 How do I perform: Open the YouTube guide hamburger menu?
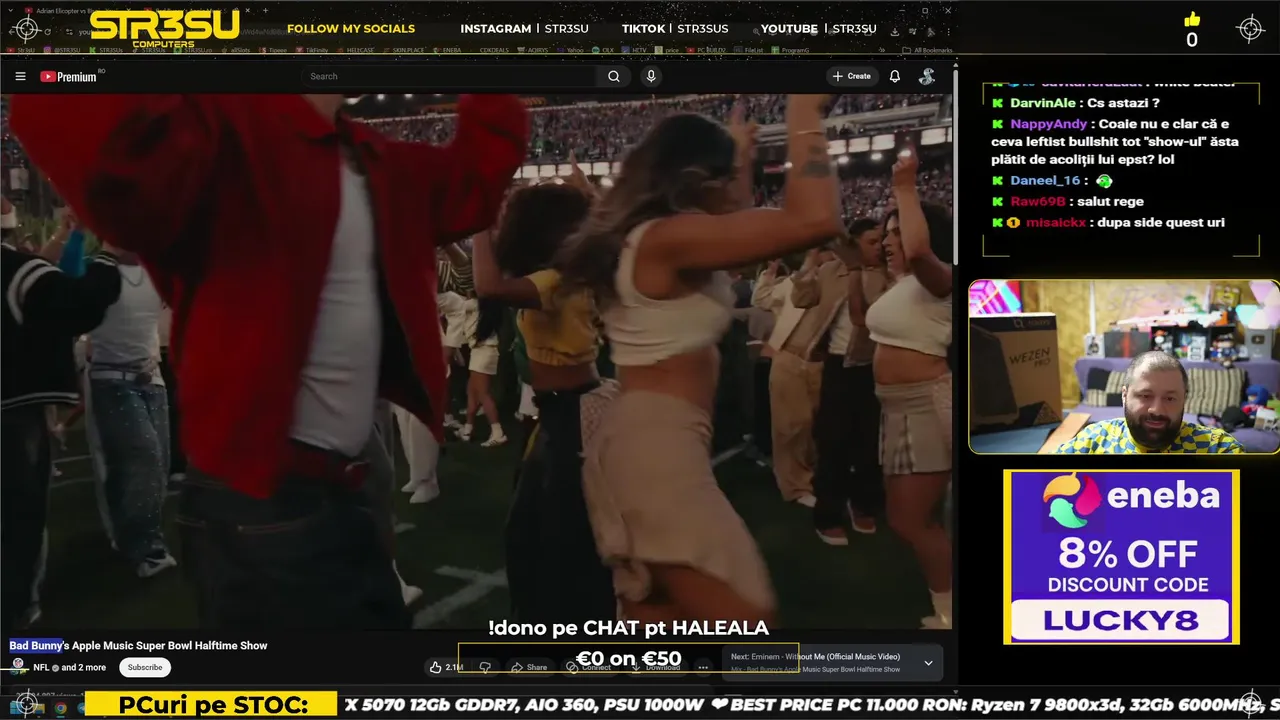point(20,76)
